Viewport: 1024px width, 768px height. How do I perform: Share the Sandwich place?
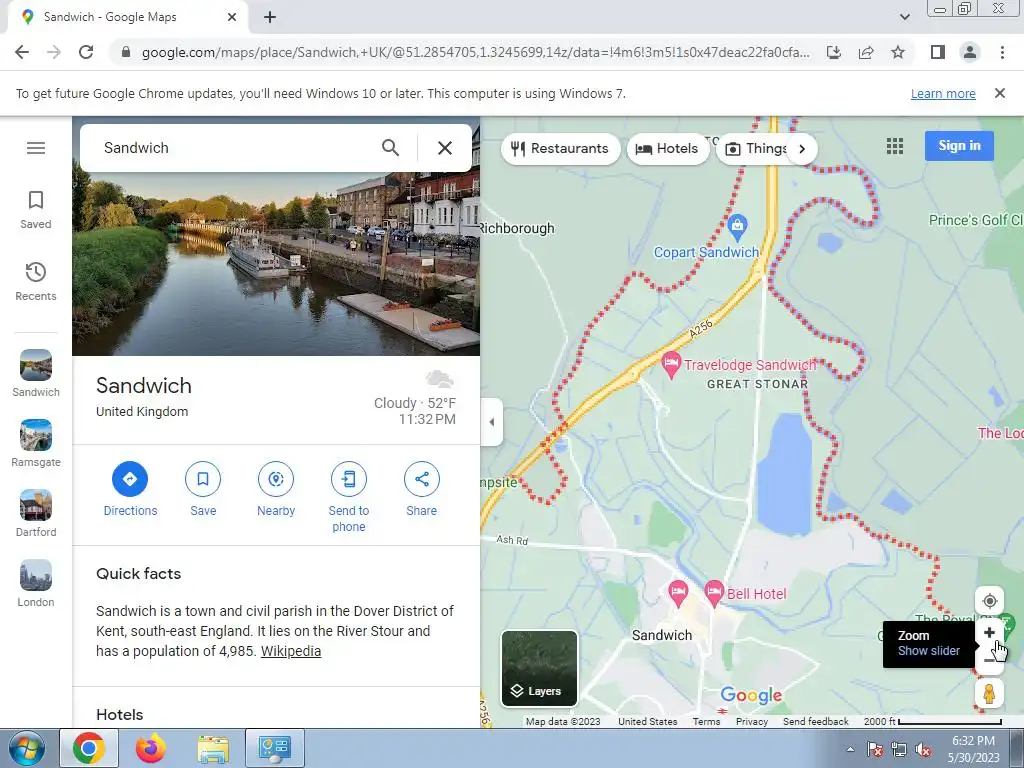point(422,489)
